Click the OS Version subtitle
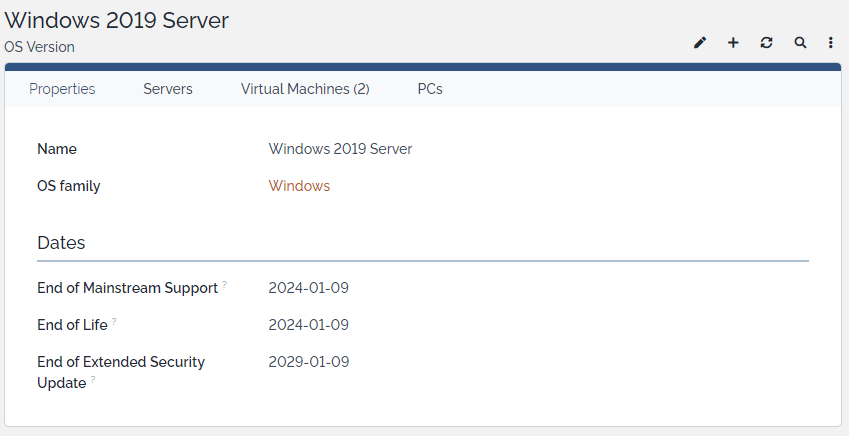Image resolution: width=849 pixels, height=436 pixels. click(x=40, y=47)
